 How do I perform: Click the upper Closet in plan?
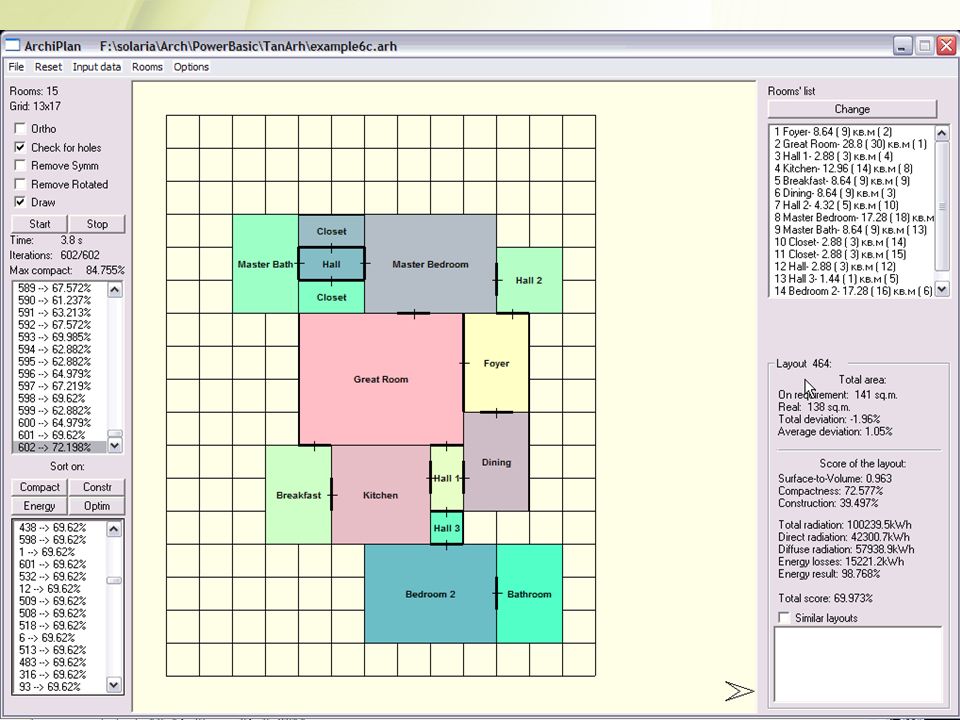click(x=331, y=231)
